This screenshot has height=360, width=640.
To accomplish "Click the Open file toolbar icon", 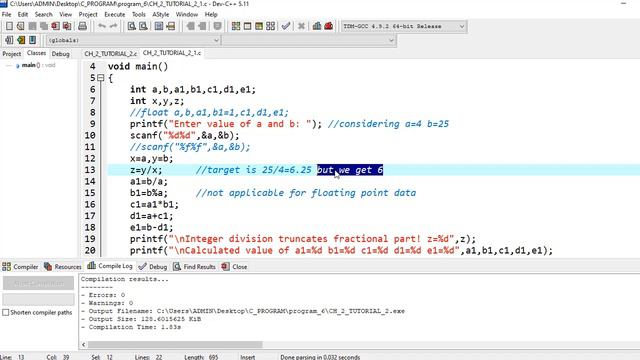I will pos(20,27).
